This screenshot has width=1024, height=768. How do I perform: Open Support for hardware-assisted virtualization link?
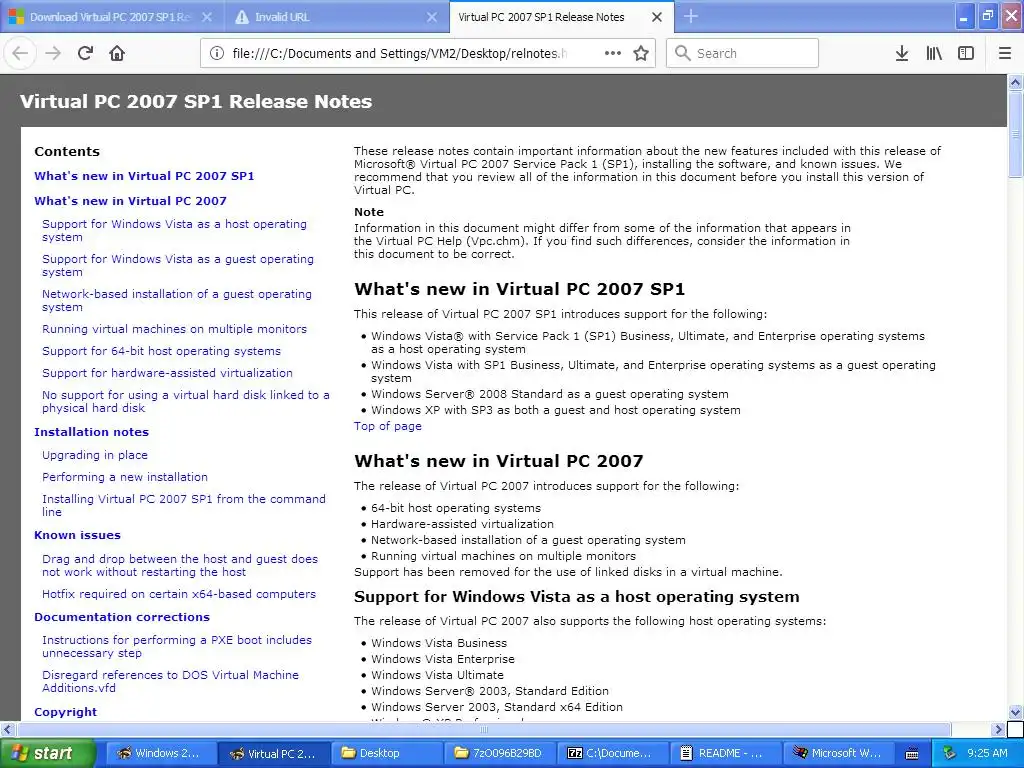[167, 373]
